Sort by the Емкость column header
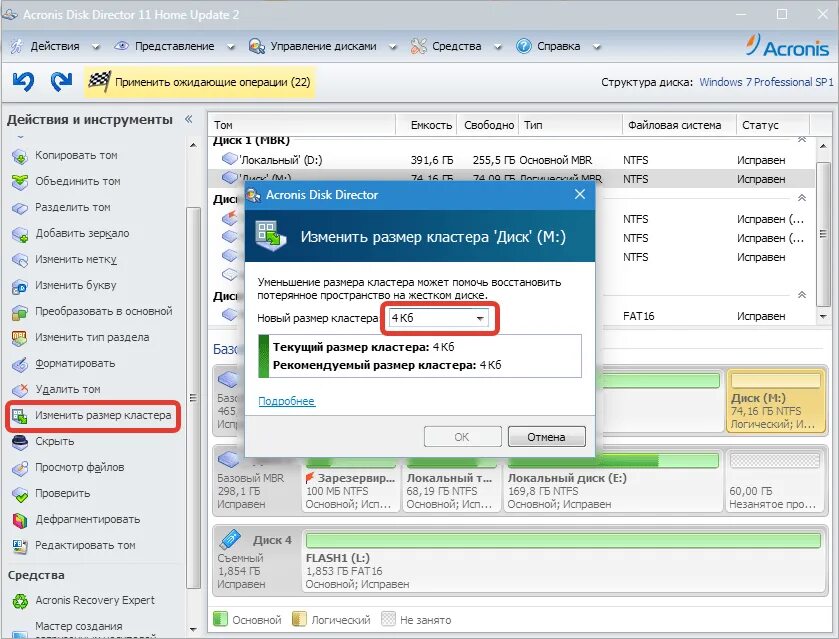Screen dimensions: 839x639 coord(426,125)
